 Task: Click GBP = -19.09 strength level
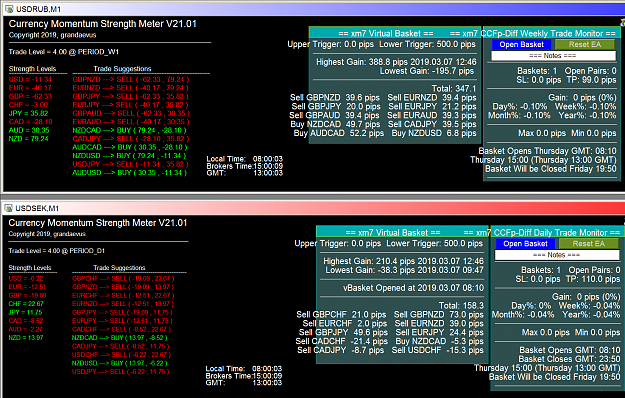27,296
